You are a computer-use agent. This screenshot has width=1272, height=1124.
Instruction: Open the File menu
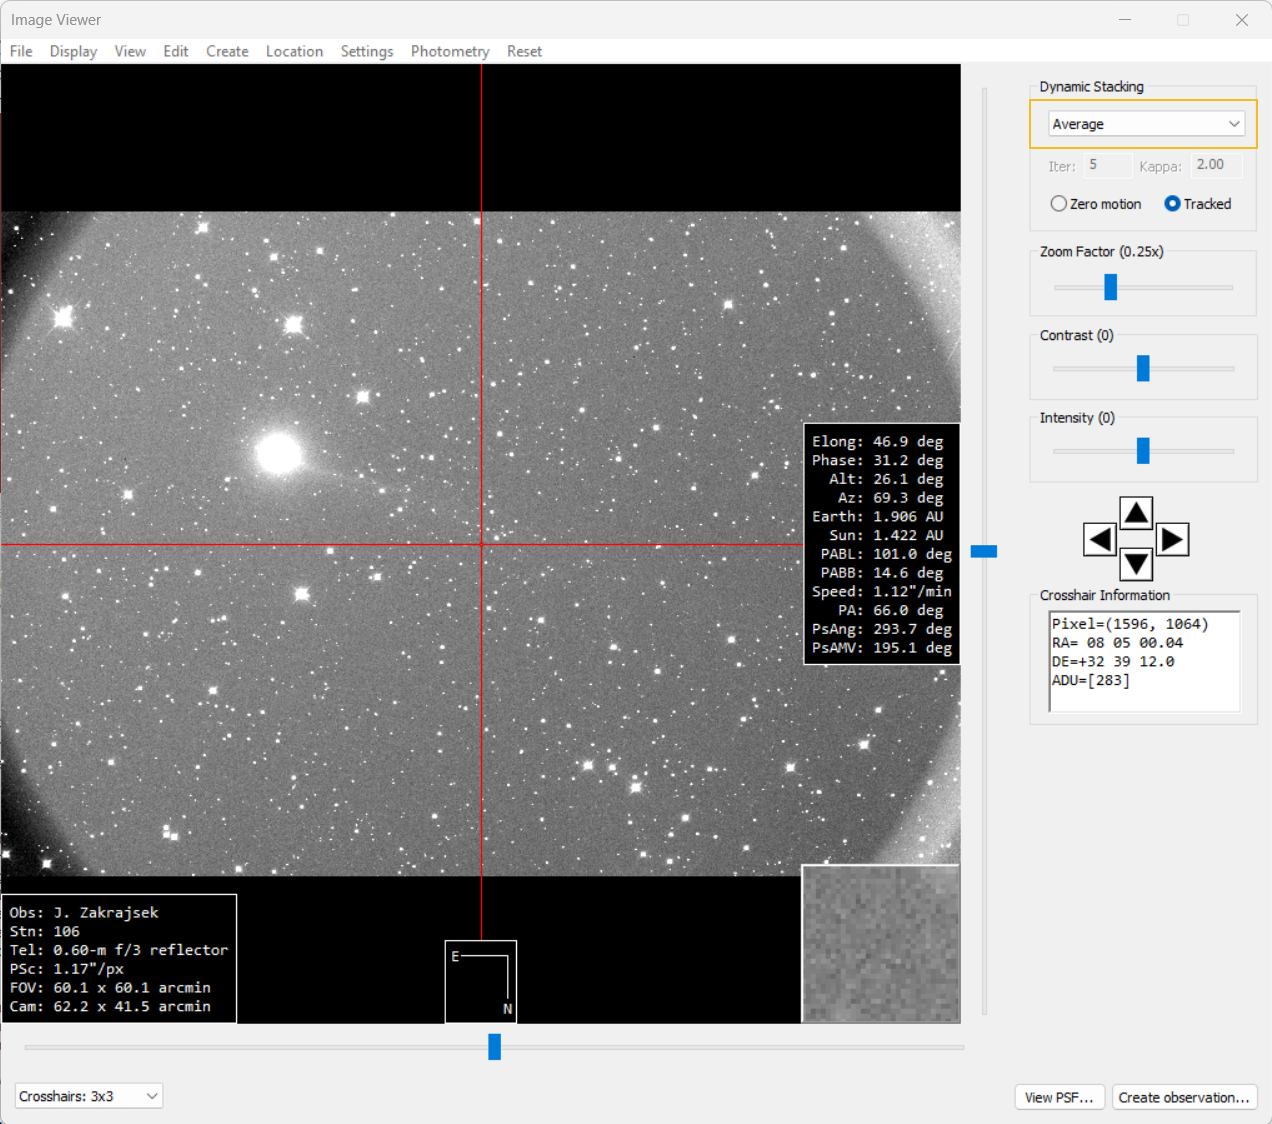pos(21,51)
